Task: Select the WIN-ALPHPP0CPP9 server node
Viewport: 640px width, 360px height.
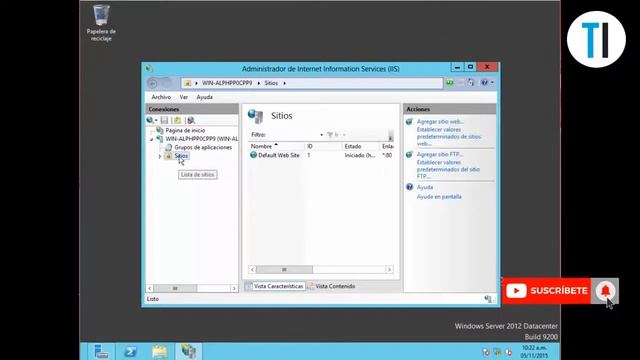Action: coord(202,139)
